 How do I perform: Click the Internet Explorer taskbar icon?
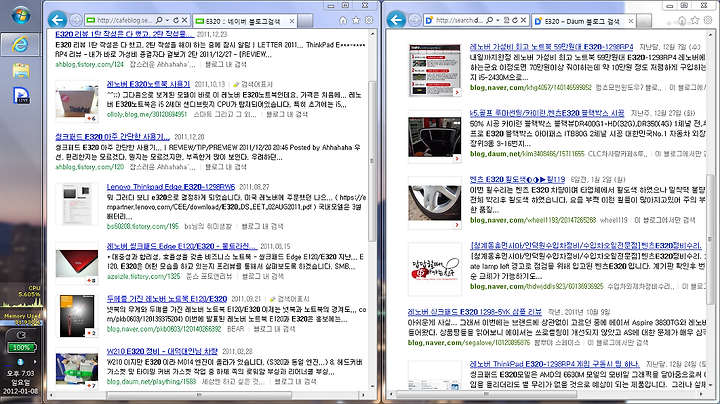pos(20,44)
